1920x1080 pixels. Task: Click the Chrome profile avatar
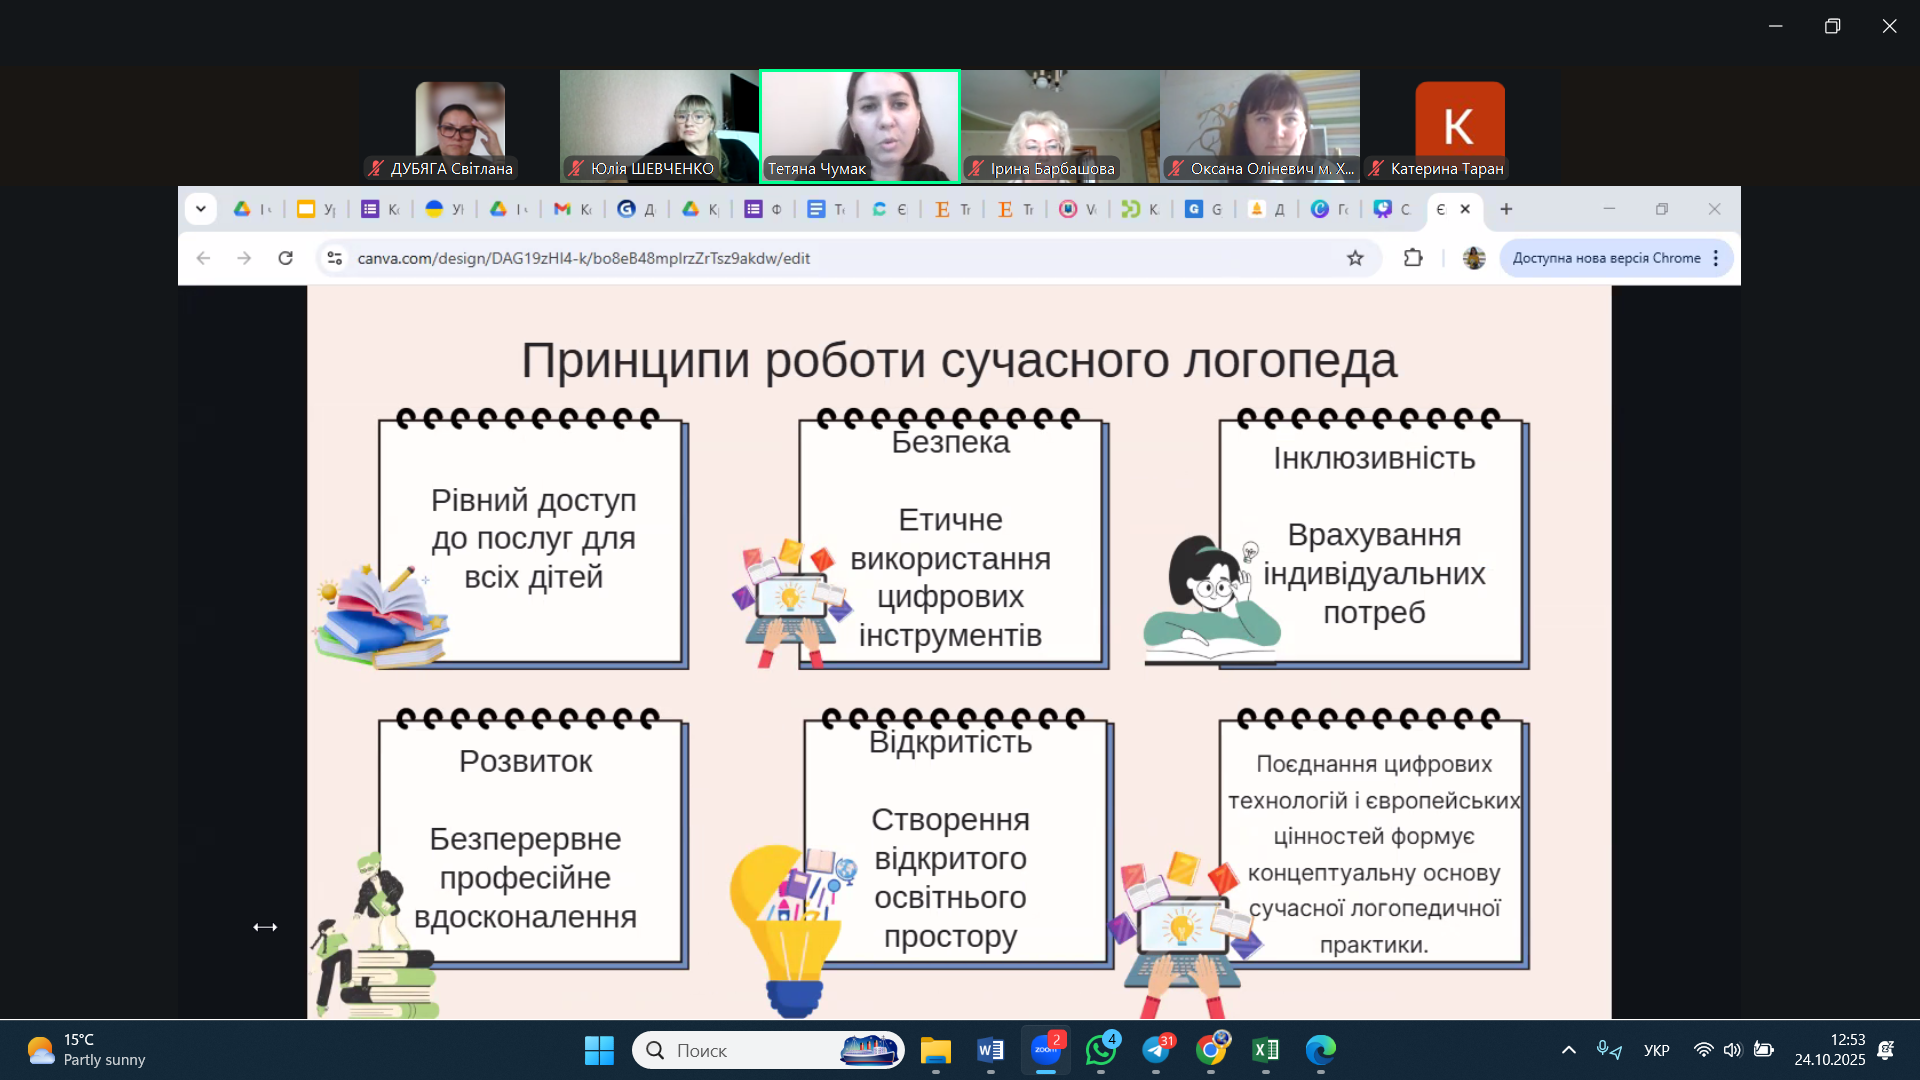(x=1473, y=258)
